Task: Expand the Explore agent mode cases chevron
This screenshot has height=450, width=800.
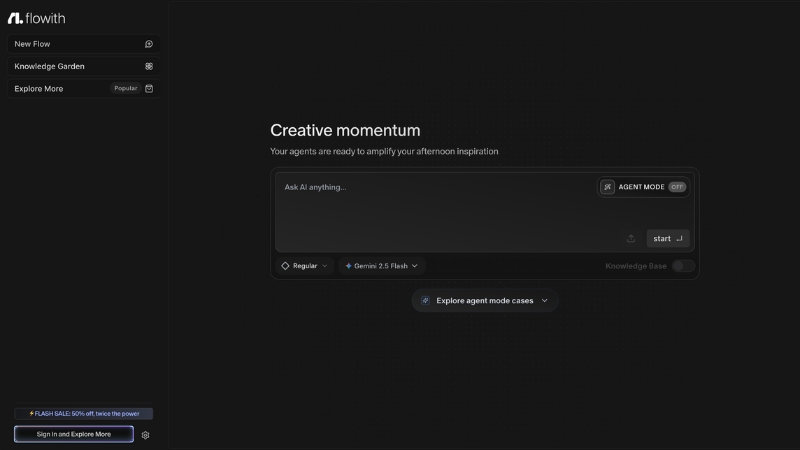Action: (x=545, y=300)
